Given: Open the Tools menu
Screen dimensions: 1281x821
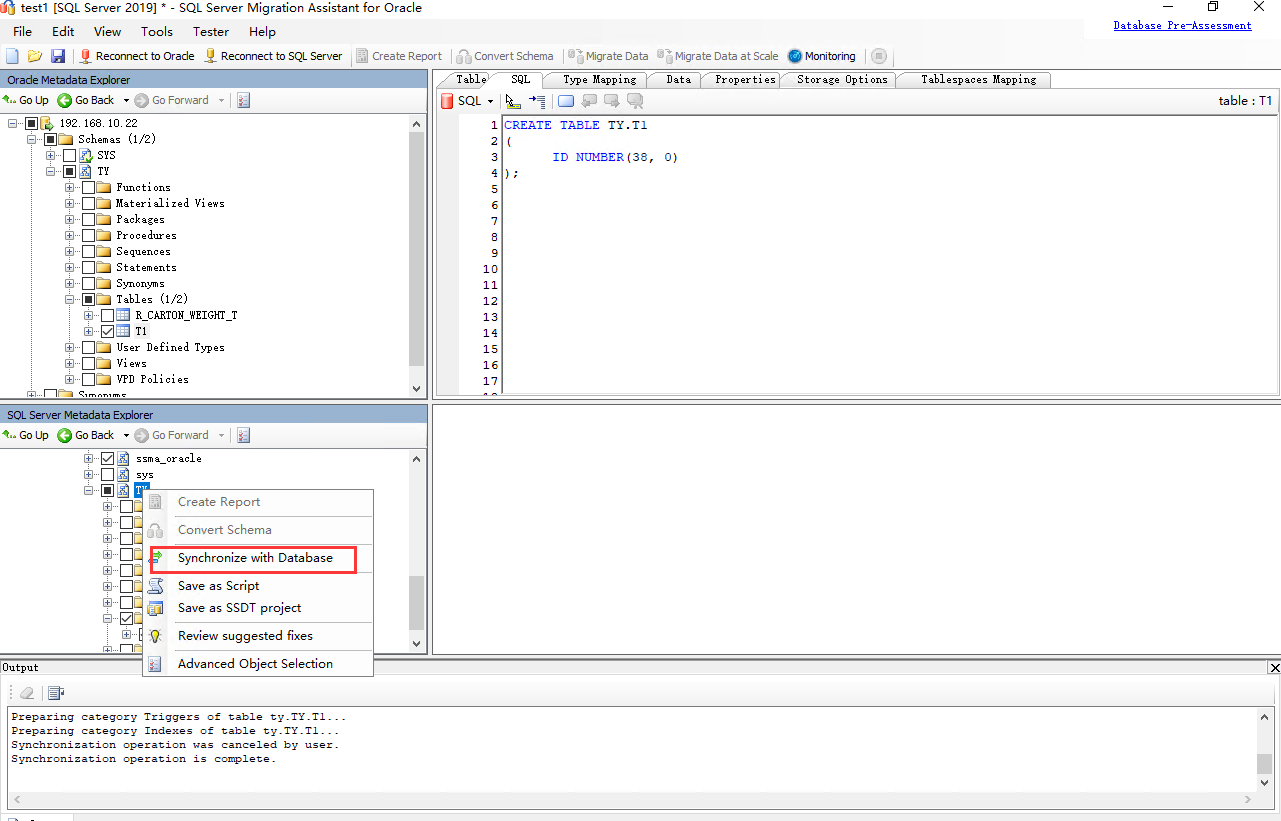Looking at the screenshot, I should tap(157, 32).
